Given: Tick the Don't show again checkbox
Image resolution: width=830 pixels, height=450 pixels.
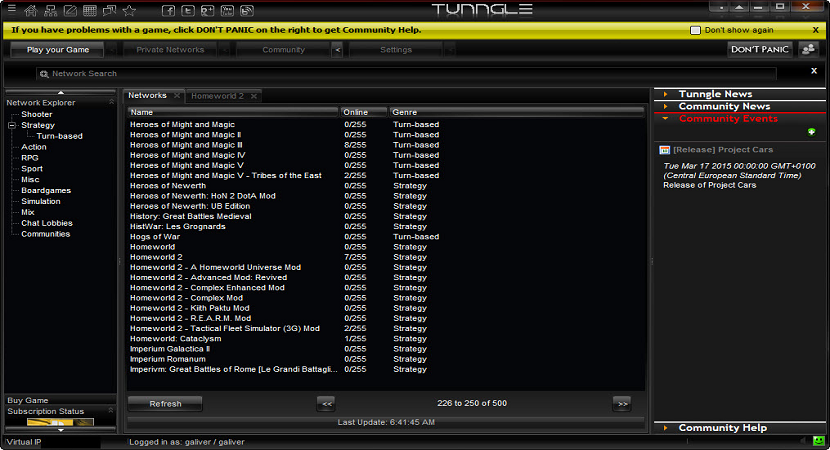Looking at the screenshot, I should [x=695, y=30].
